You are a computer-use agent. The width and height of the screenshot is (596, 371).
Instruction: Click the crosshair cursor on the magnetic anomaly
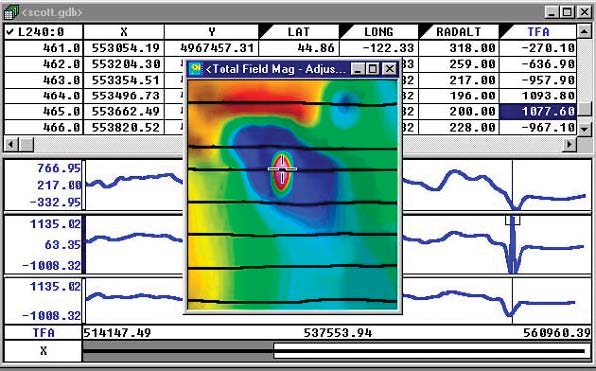[x=282, y=168]
